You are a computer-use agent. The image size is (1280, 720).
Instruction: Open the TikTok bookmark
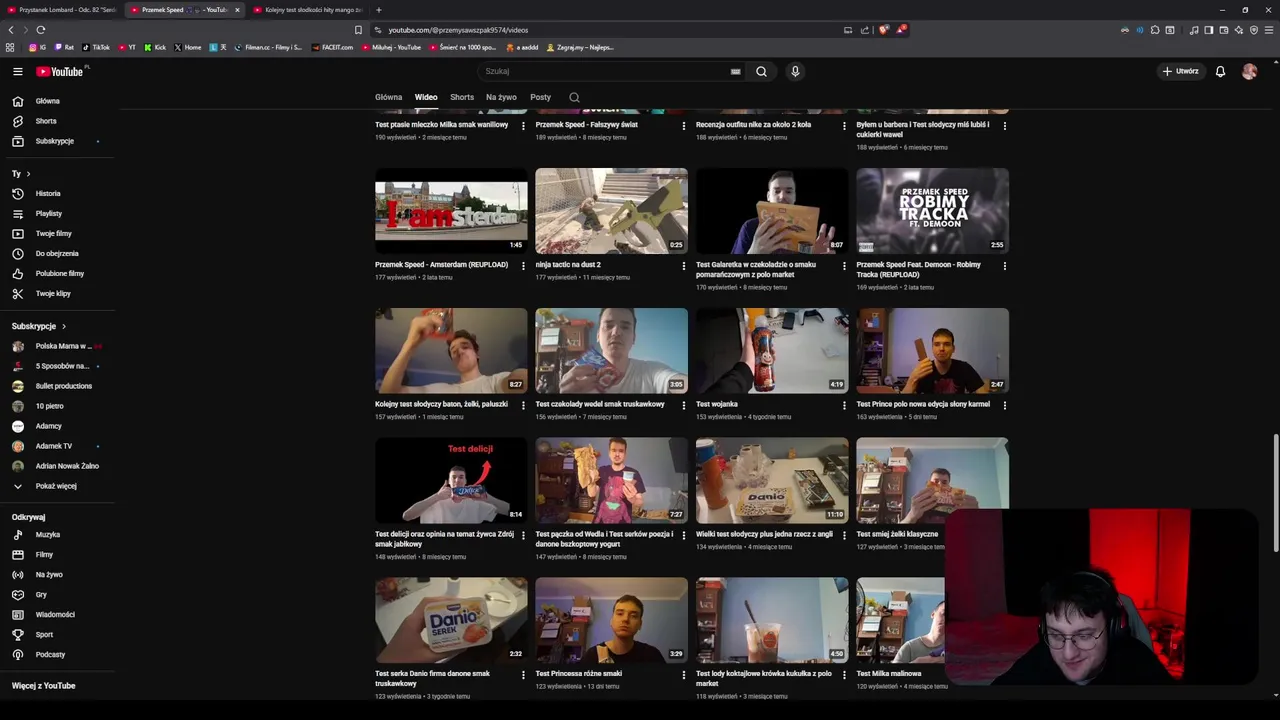click(96, 47)
